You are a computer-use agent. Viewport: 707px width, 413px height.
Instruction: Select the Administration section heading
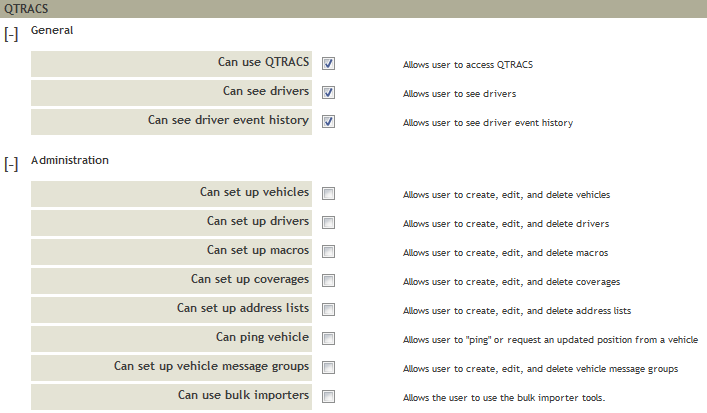[x=70, y=160]
